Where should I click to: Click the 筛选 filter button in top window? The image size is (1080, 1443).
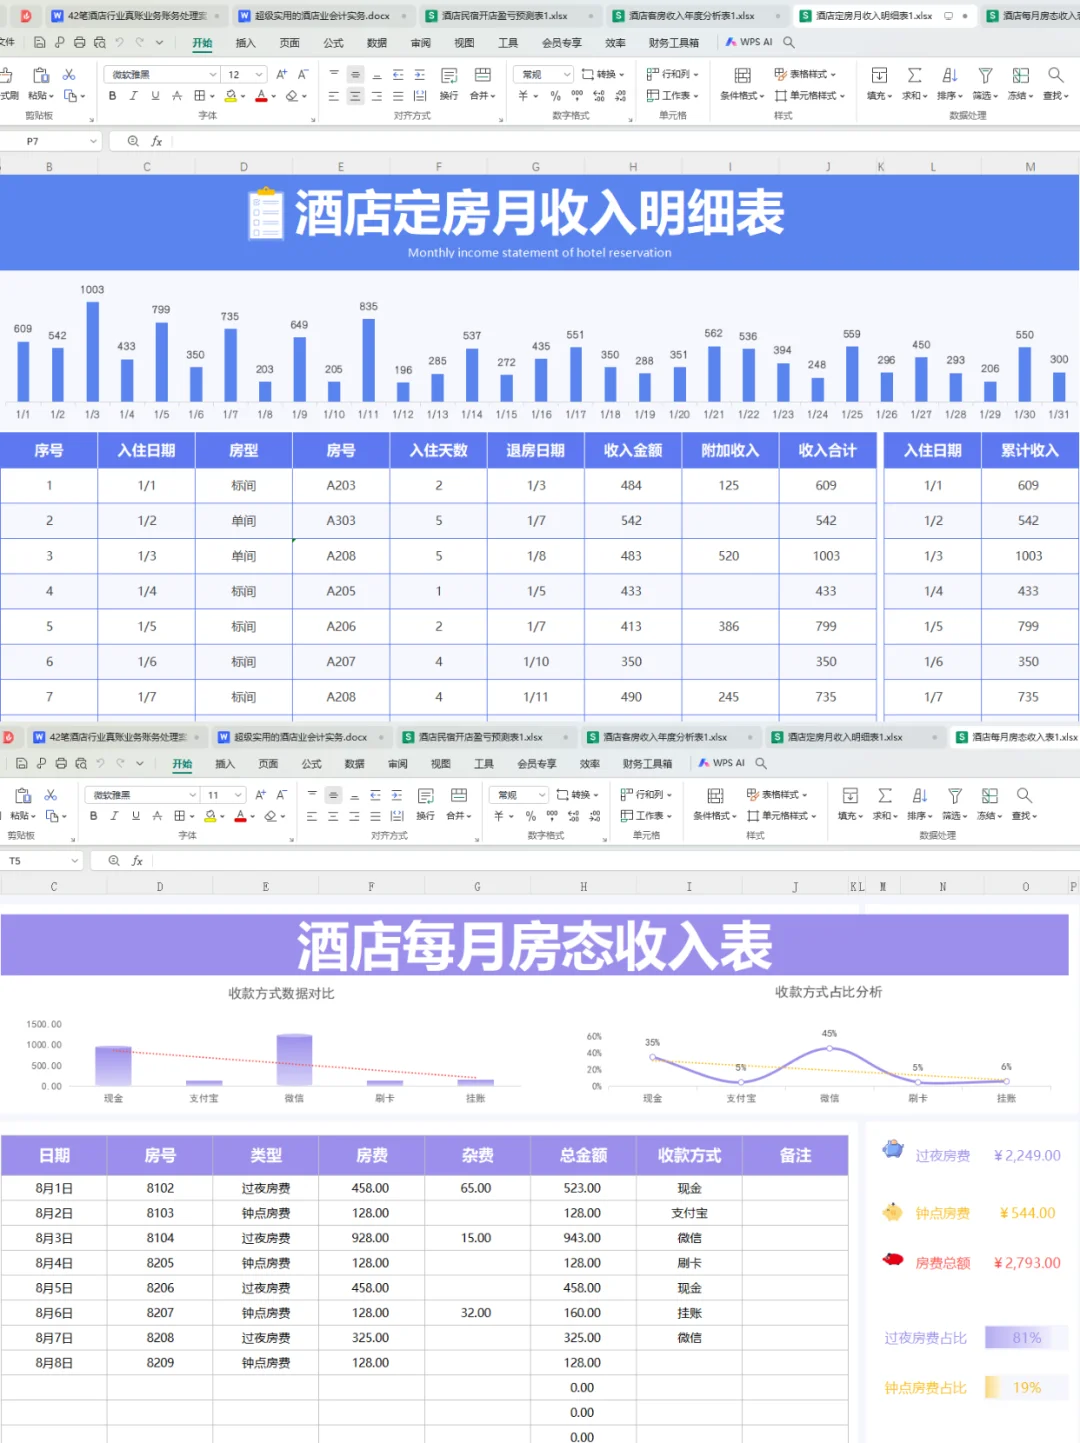985,84
